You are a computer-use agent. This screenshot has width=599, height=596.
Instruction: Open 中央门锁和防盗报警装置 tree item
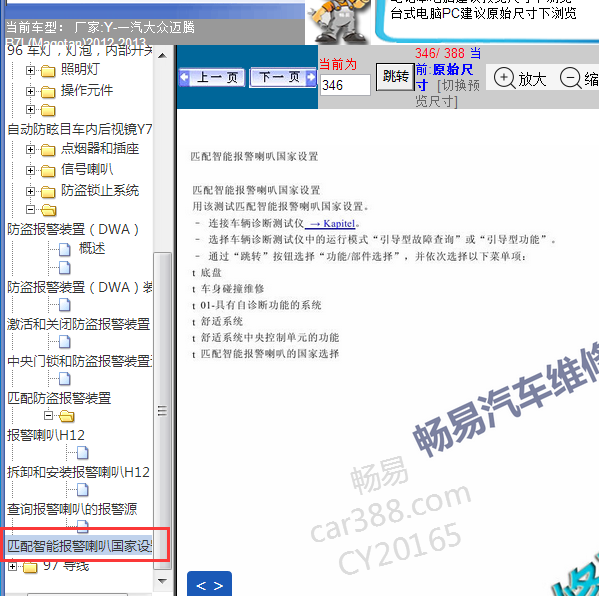79,361
